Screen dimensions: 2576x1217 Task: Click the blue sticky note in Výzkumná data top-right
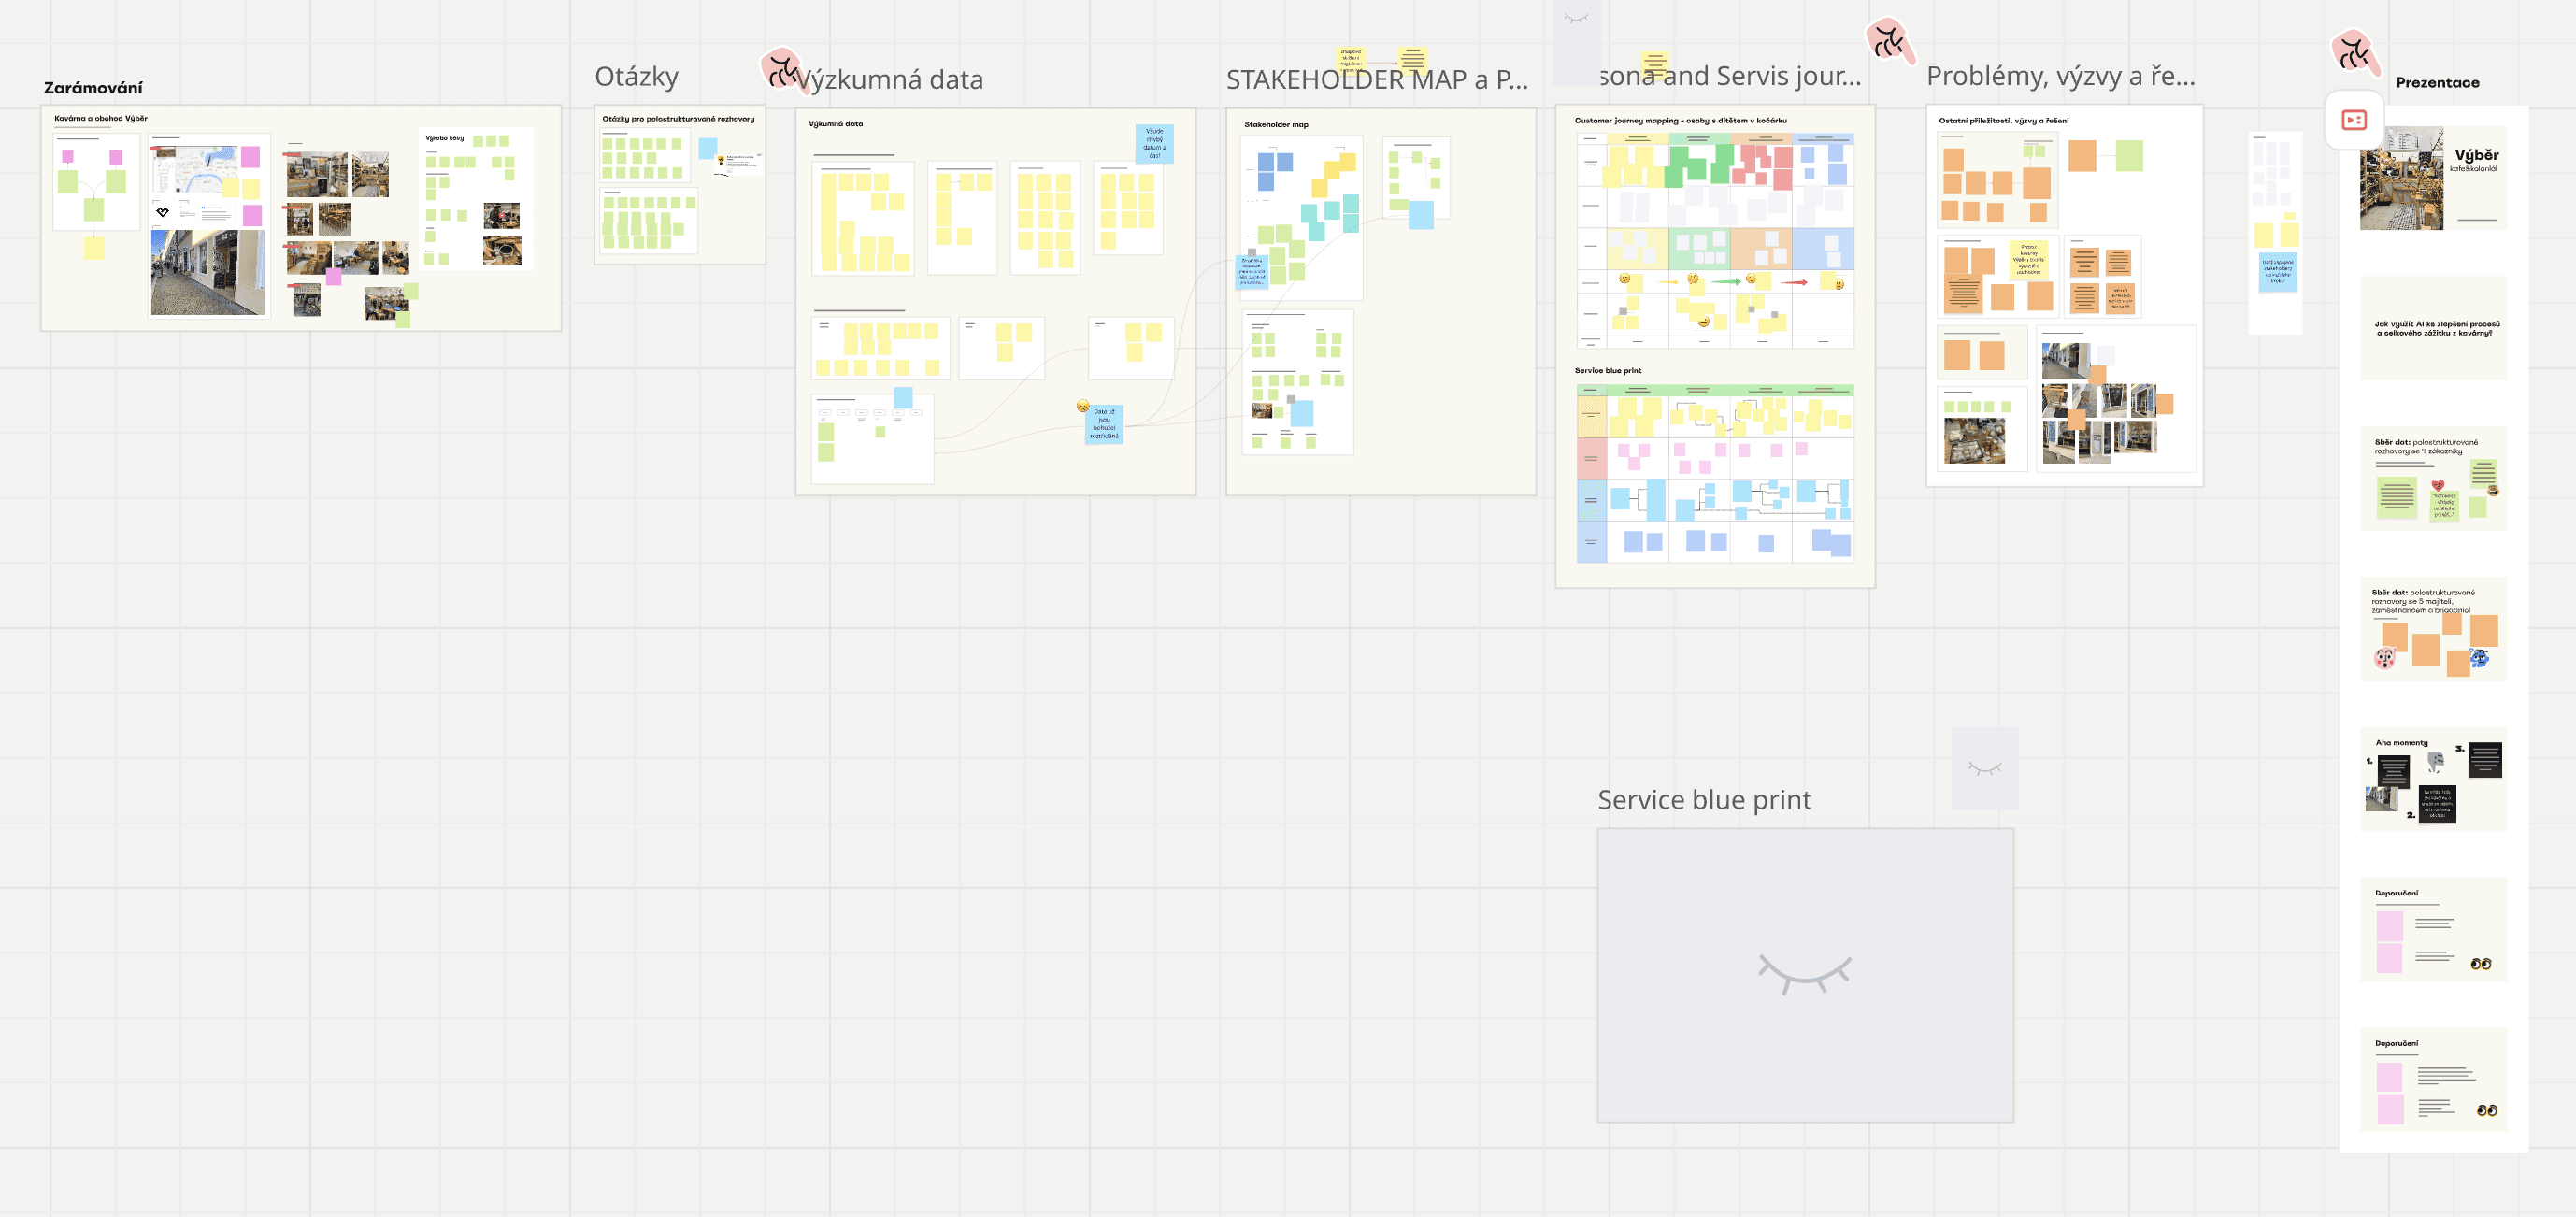(1154, 143)
